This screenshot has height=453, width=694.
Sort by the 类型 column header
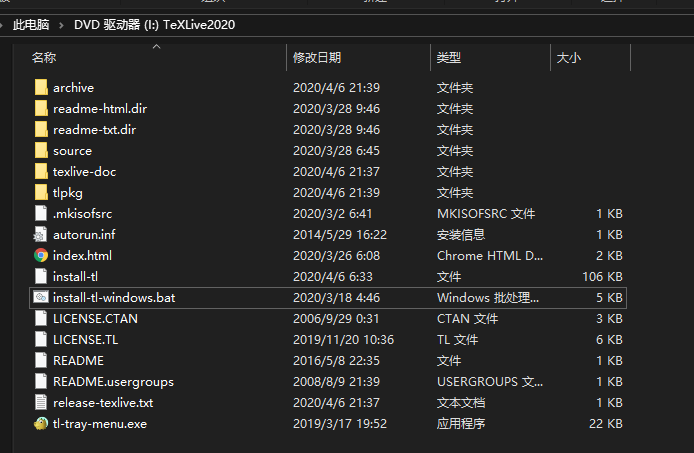[x=449, y=58]
